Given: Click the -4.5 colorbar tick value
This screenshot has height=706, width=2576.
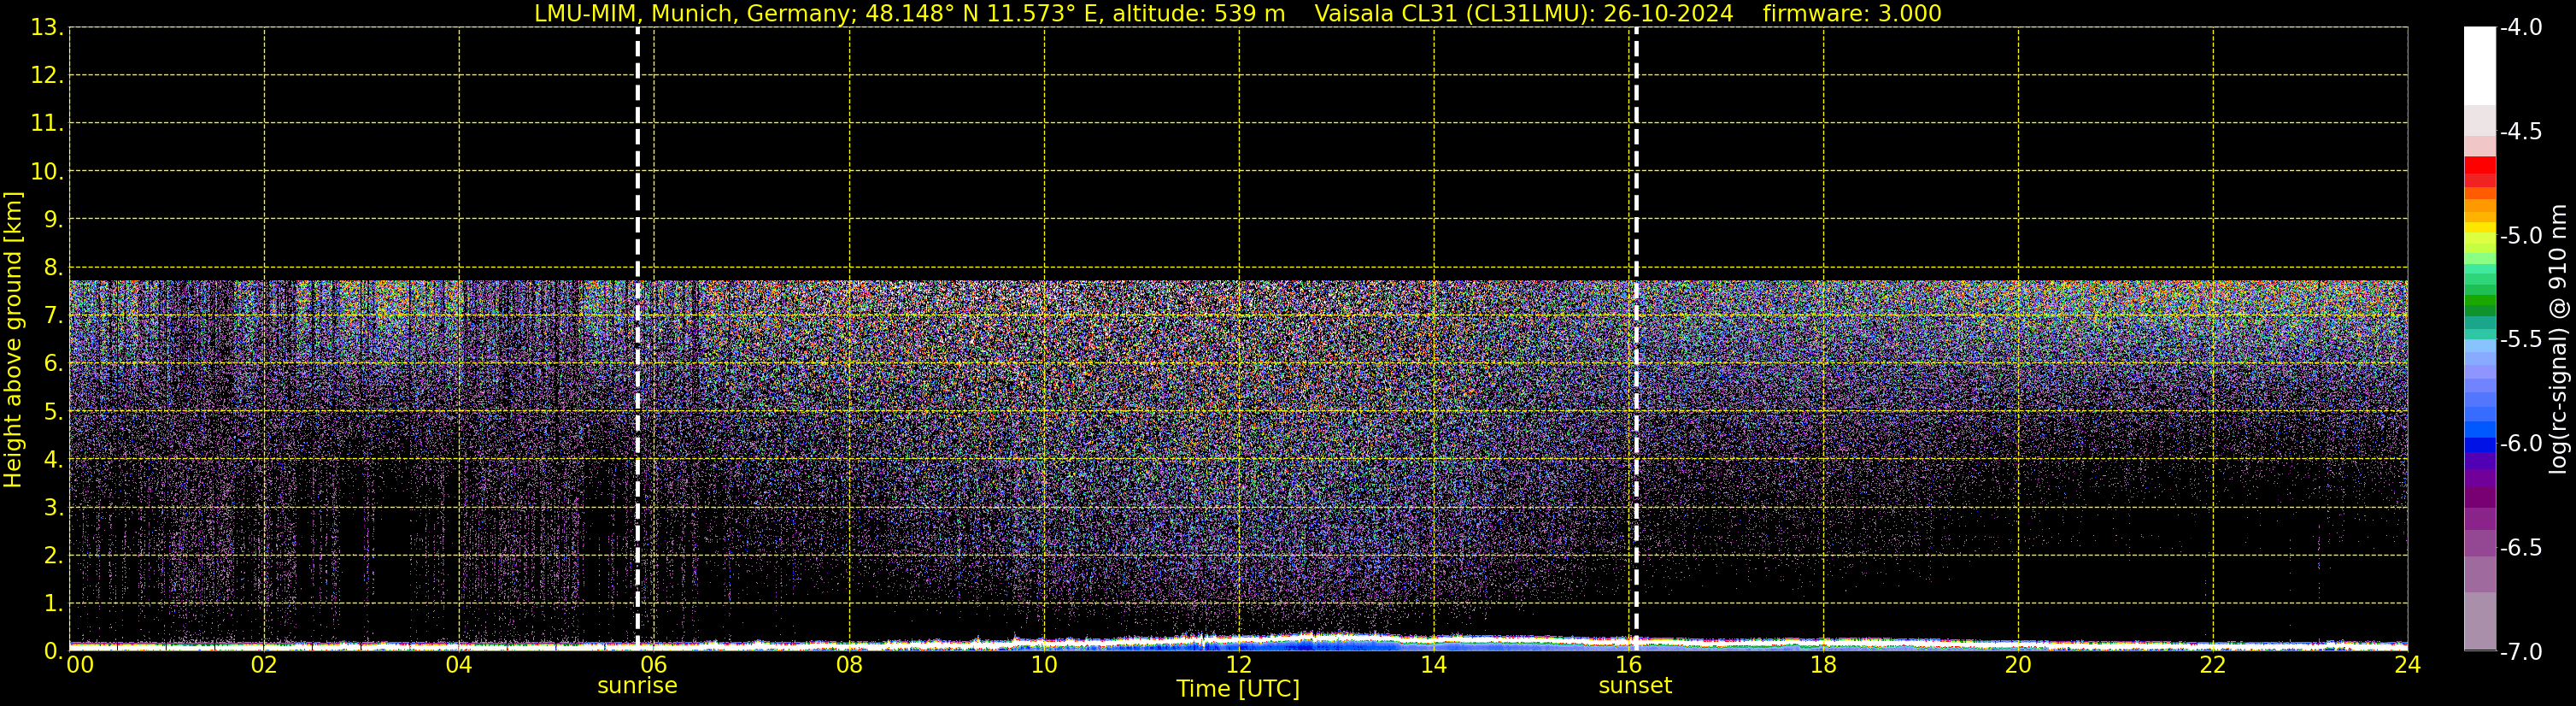Looking at the screenshot, I should [2520, 132].
